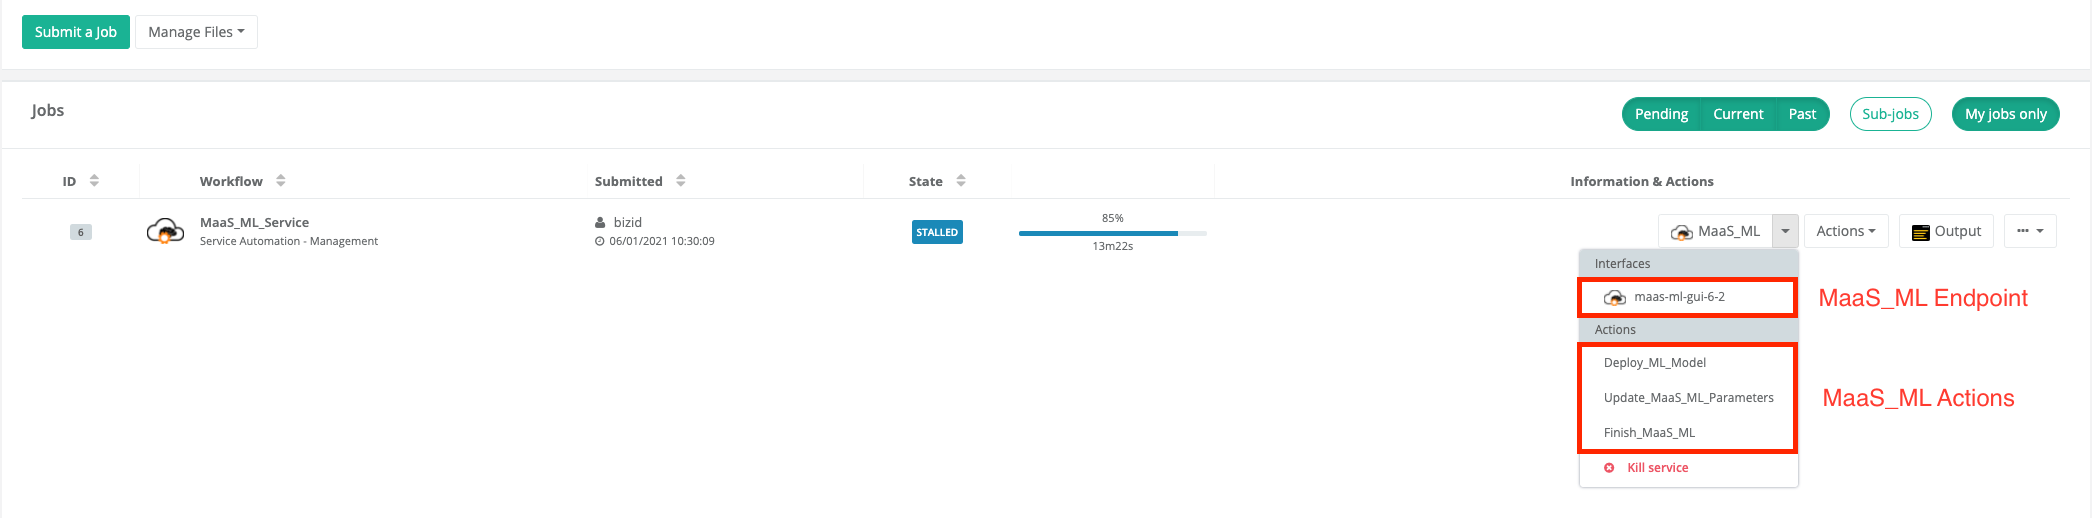Open the Actions dropdown for job 6
2092x518 pixels.
(1846, 231)
